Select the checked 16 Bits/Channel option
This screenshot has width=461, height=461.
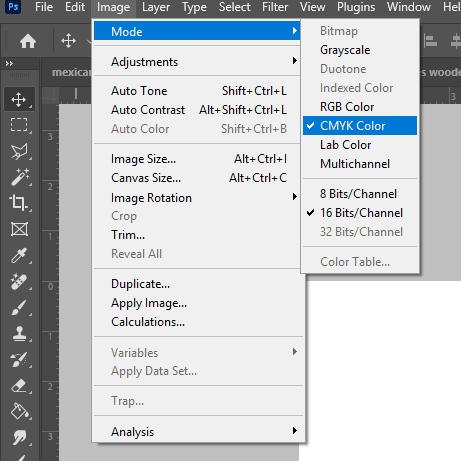(360, 213)
